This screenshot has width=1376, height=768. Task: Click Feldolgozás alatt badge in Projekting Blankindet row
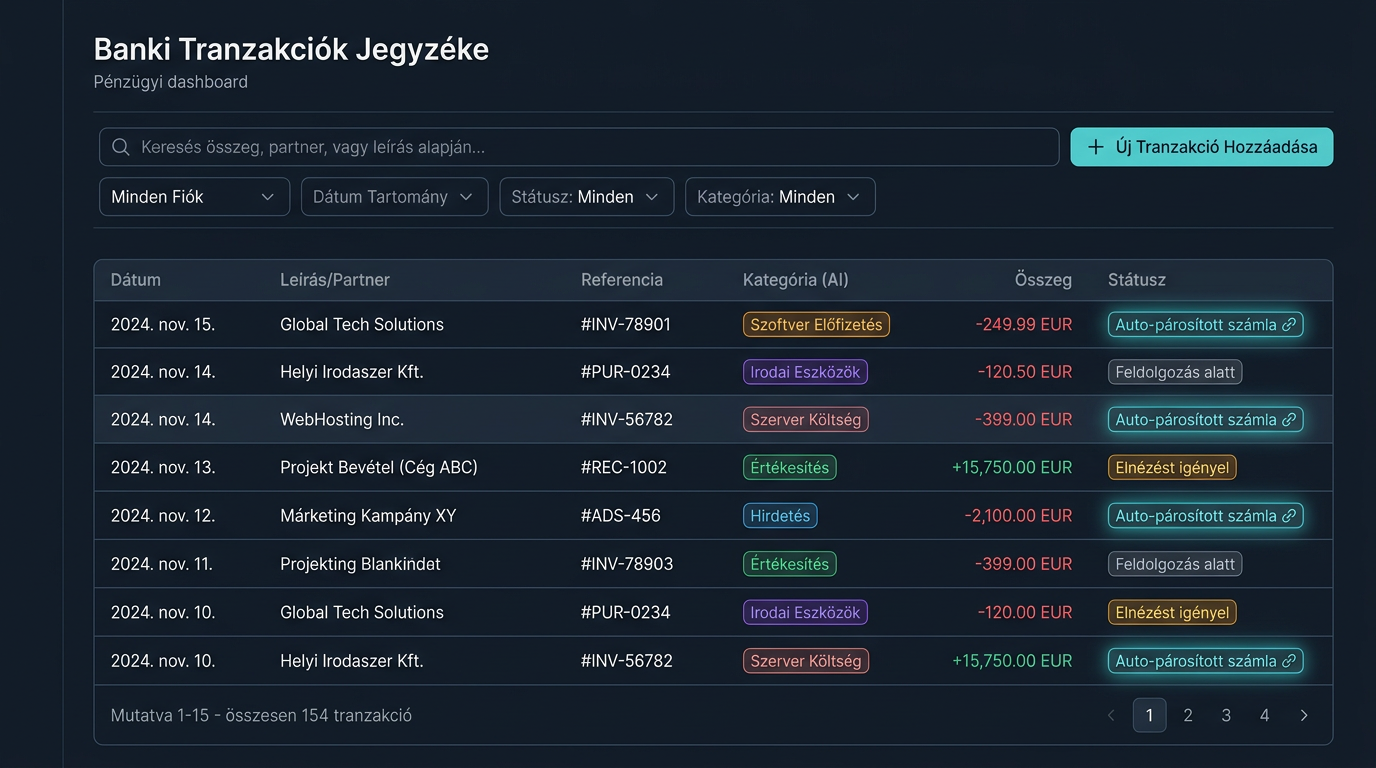click(1175, 564)
